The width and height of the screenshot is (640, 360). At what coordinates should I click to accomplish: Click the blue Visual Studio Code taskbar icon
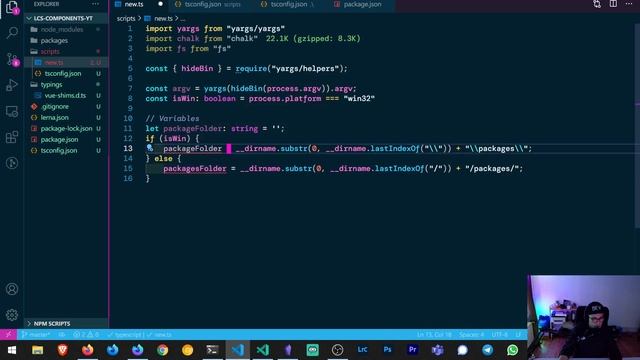pyautogui.click(x=238, y=350)
